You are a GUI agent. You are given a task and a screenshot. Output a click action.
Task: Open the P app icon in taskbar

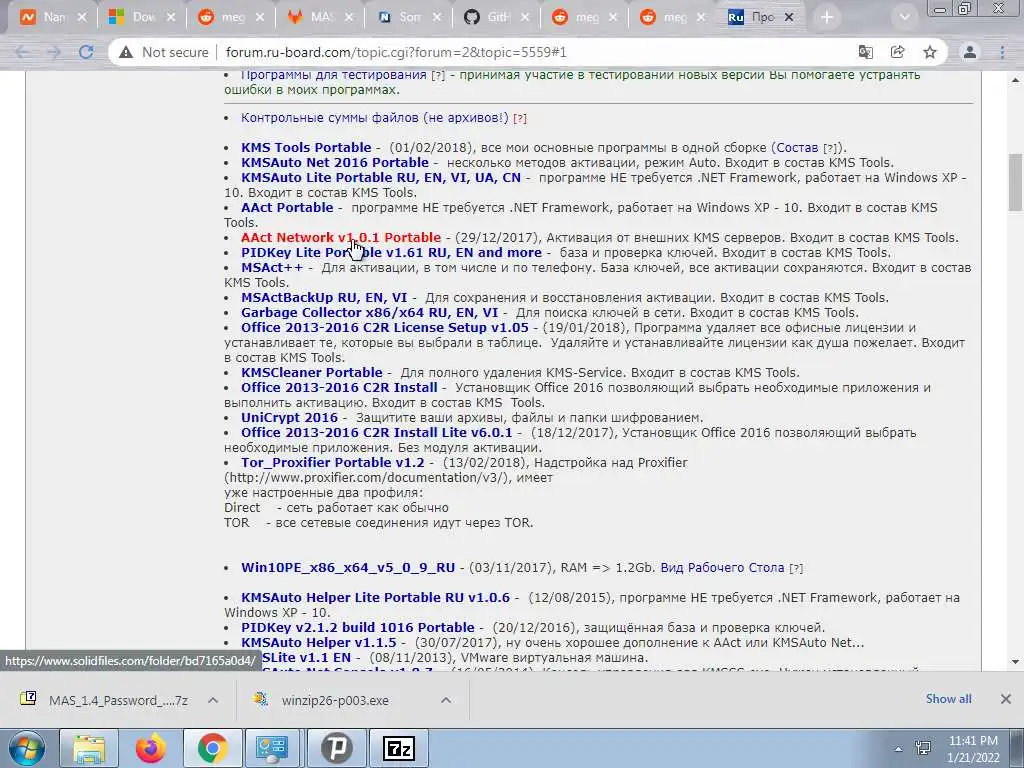[x=336, y=748]
